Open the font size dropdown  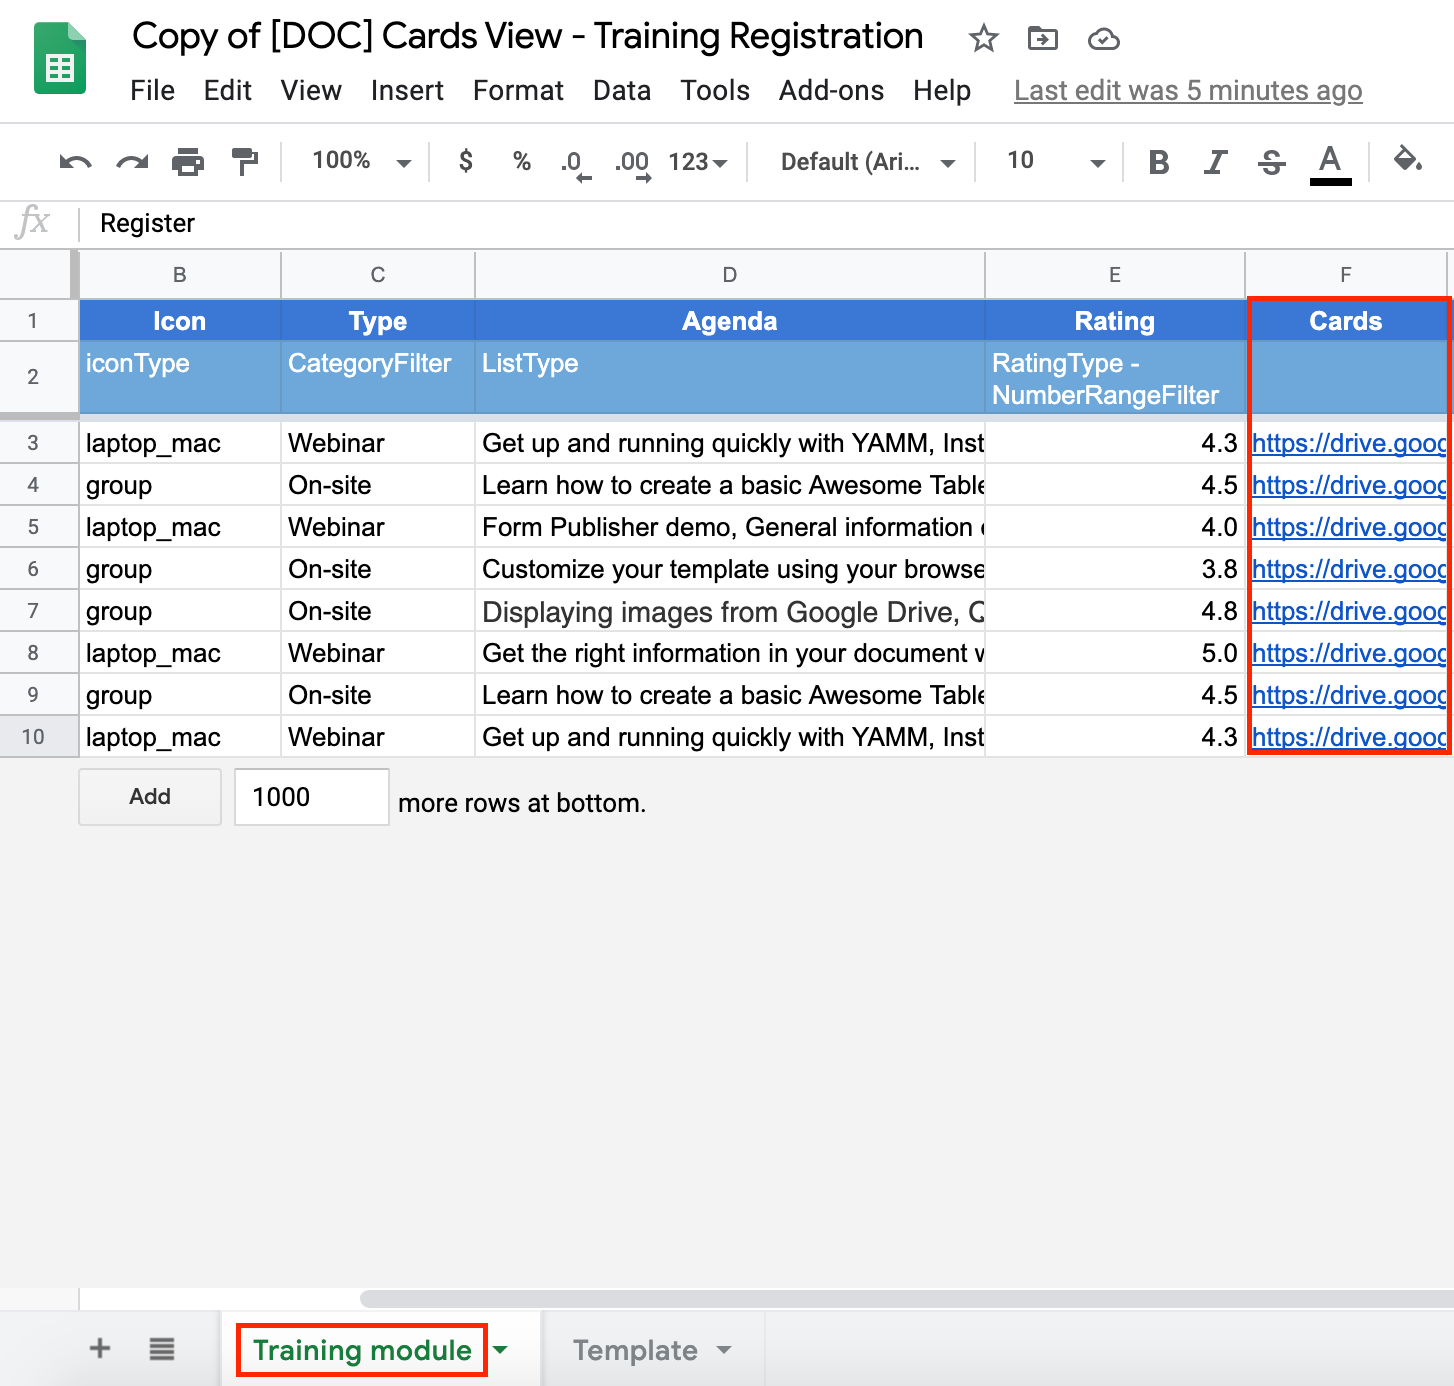(1055, 162)
